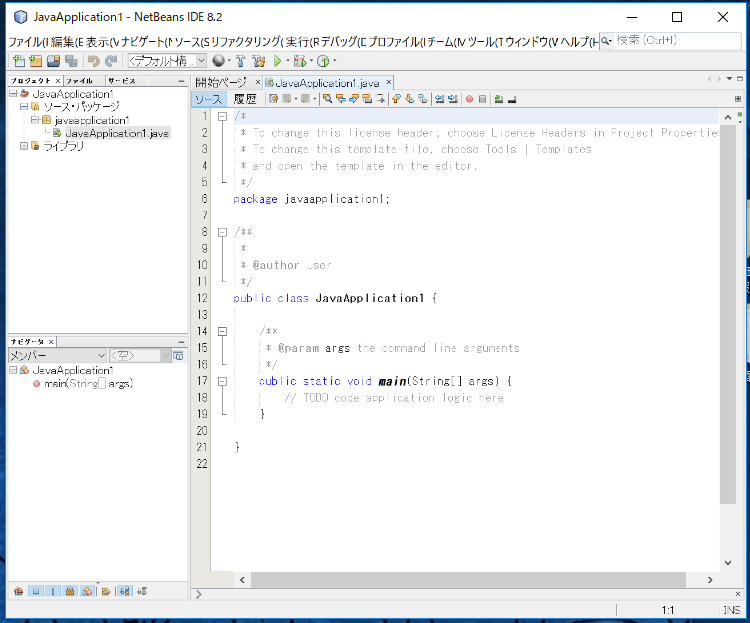The width and height of the screenshot is (750, 623).
Task: Select main(String[] args) in Navigator
Action: [x=88, y=383]
